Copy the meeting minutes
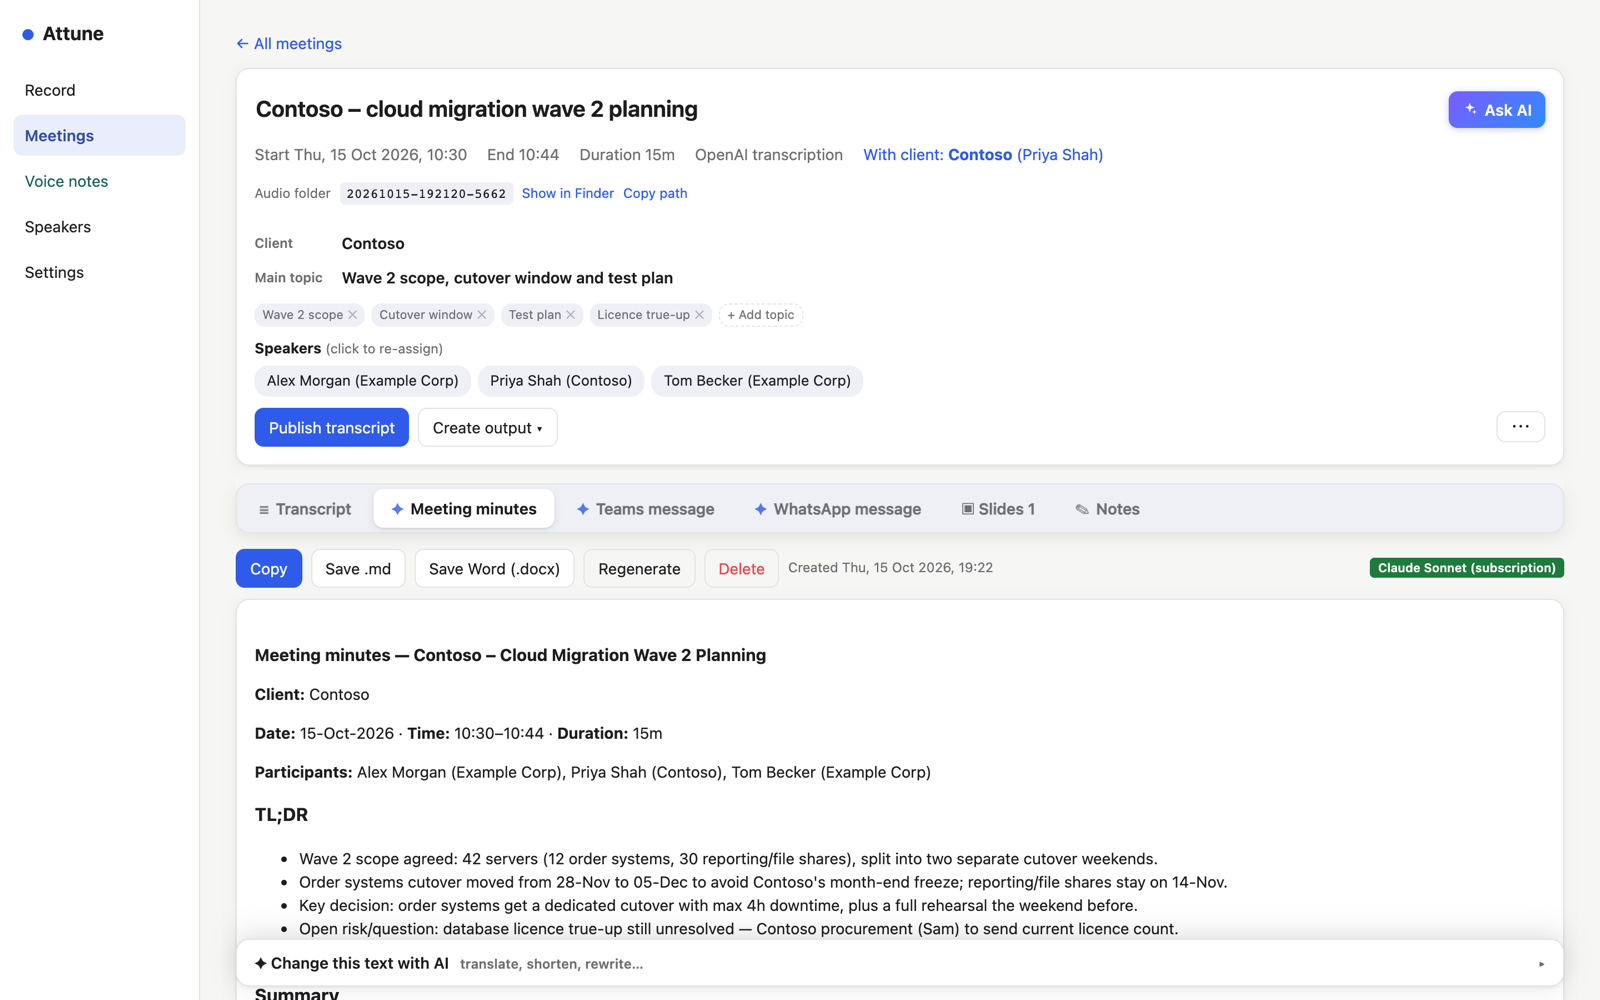The height and width of the screenshot is (1000, 1600). click(x=268, y=569)
